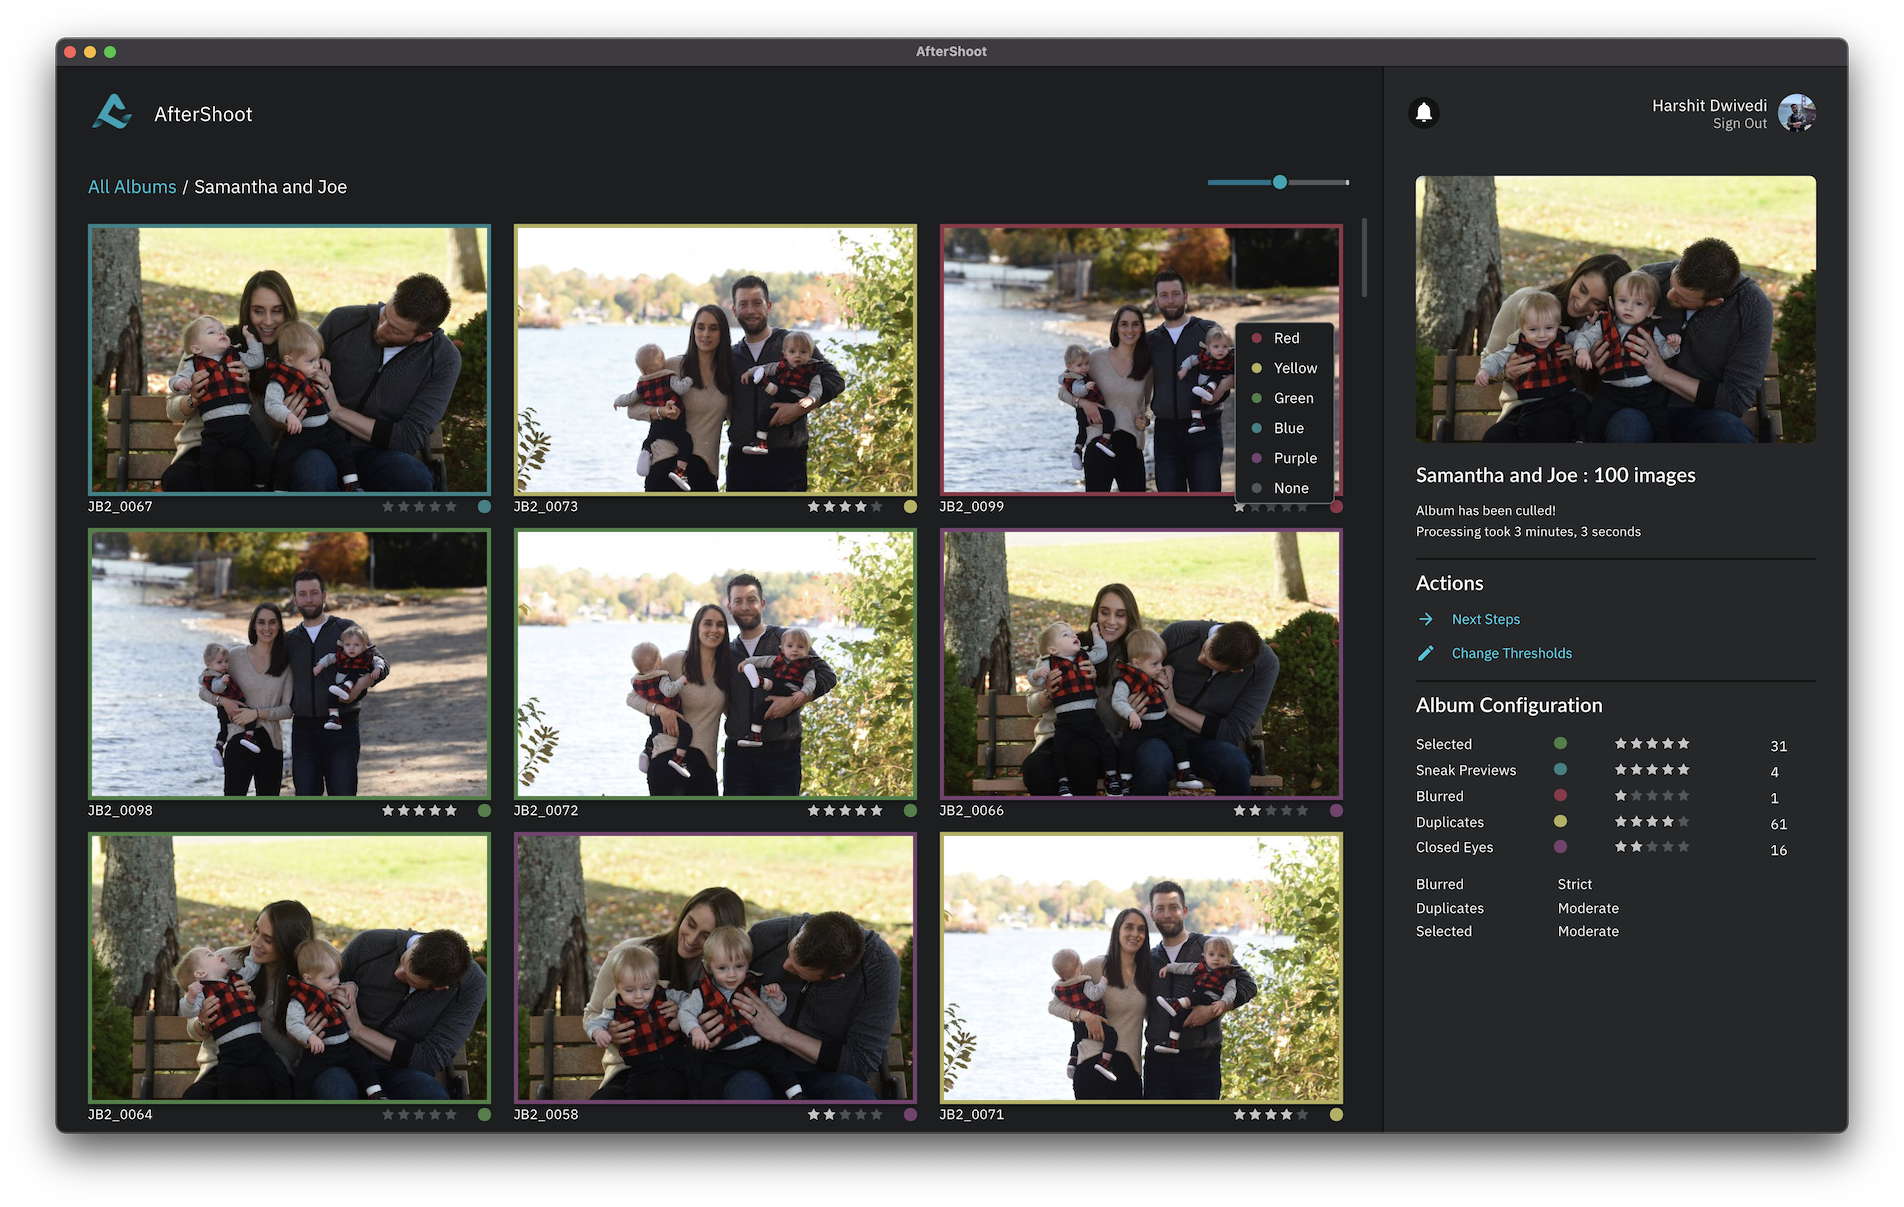1904x1207 pixels.
Task: Select photo thumbnail JB2_0064
Action: pos(289,968)
